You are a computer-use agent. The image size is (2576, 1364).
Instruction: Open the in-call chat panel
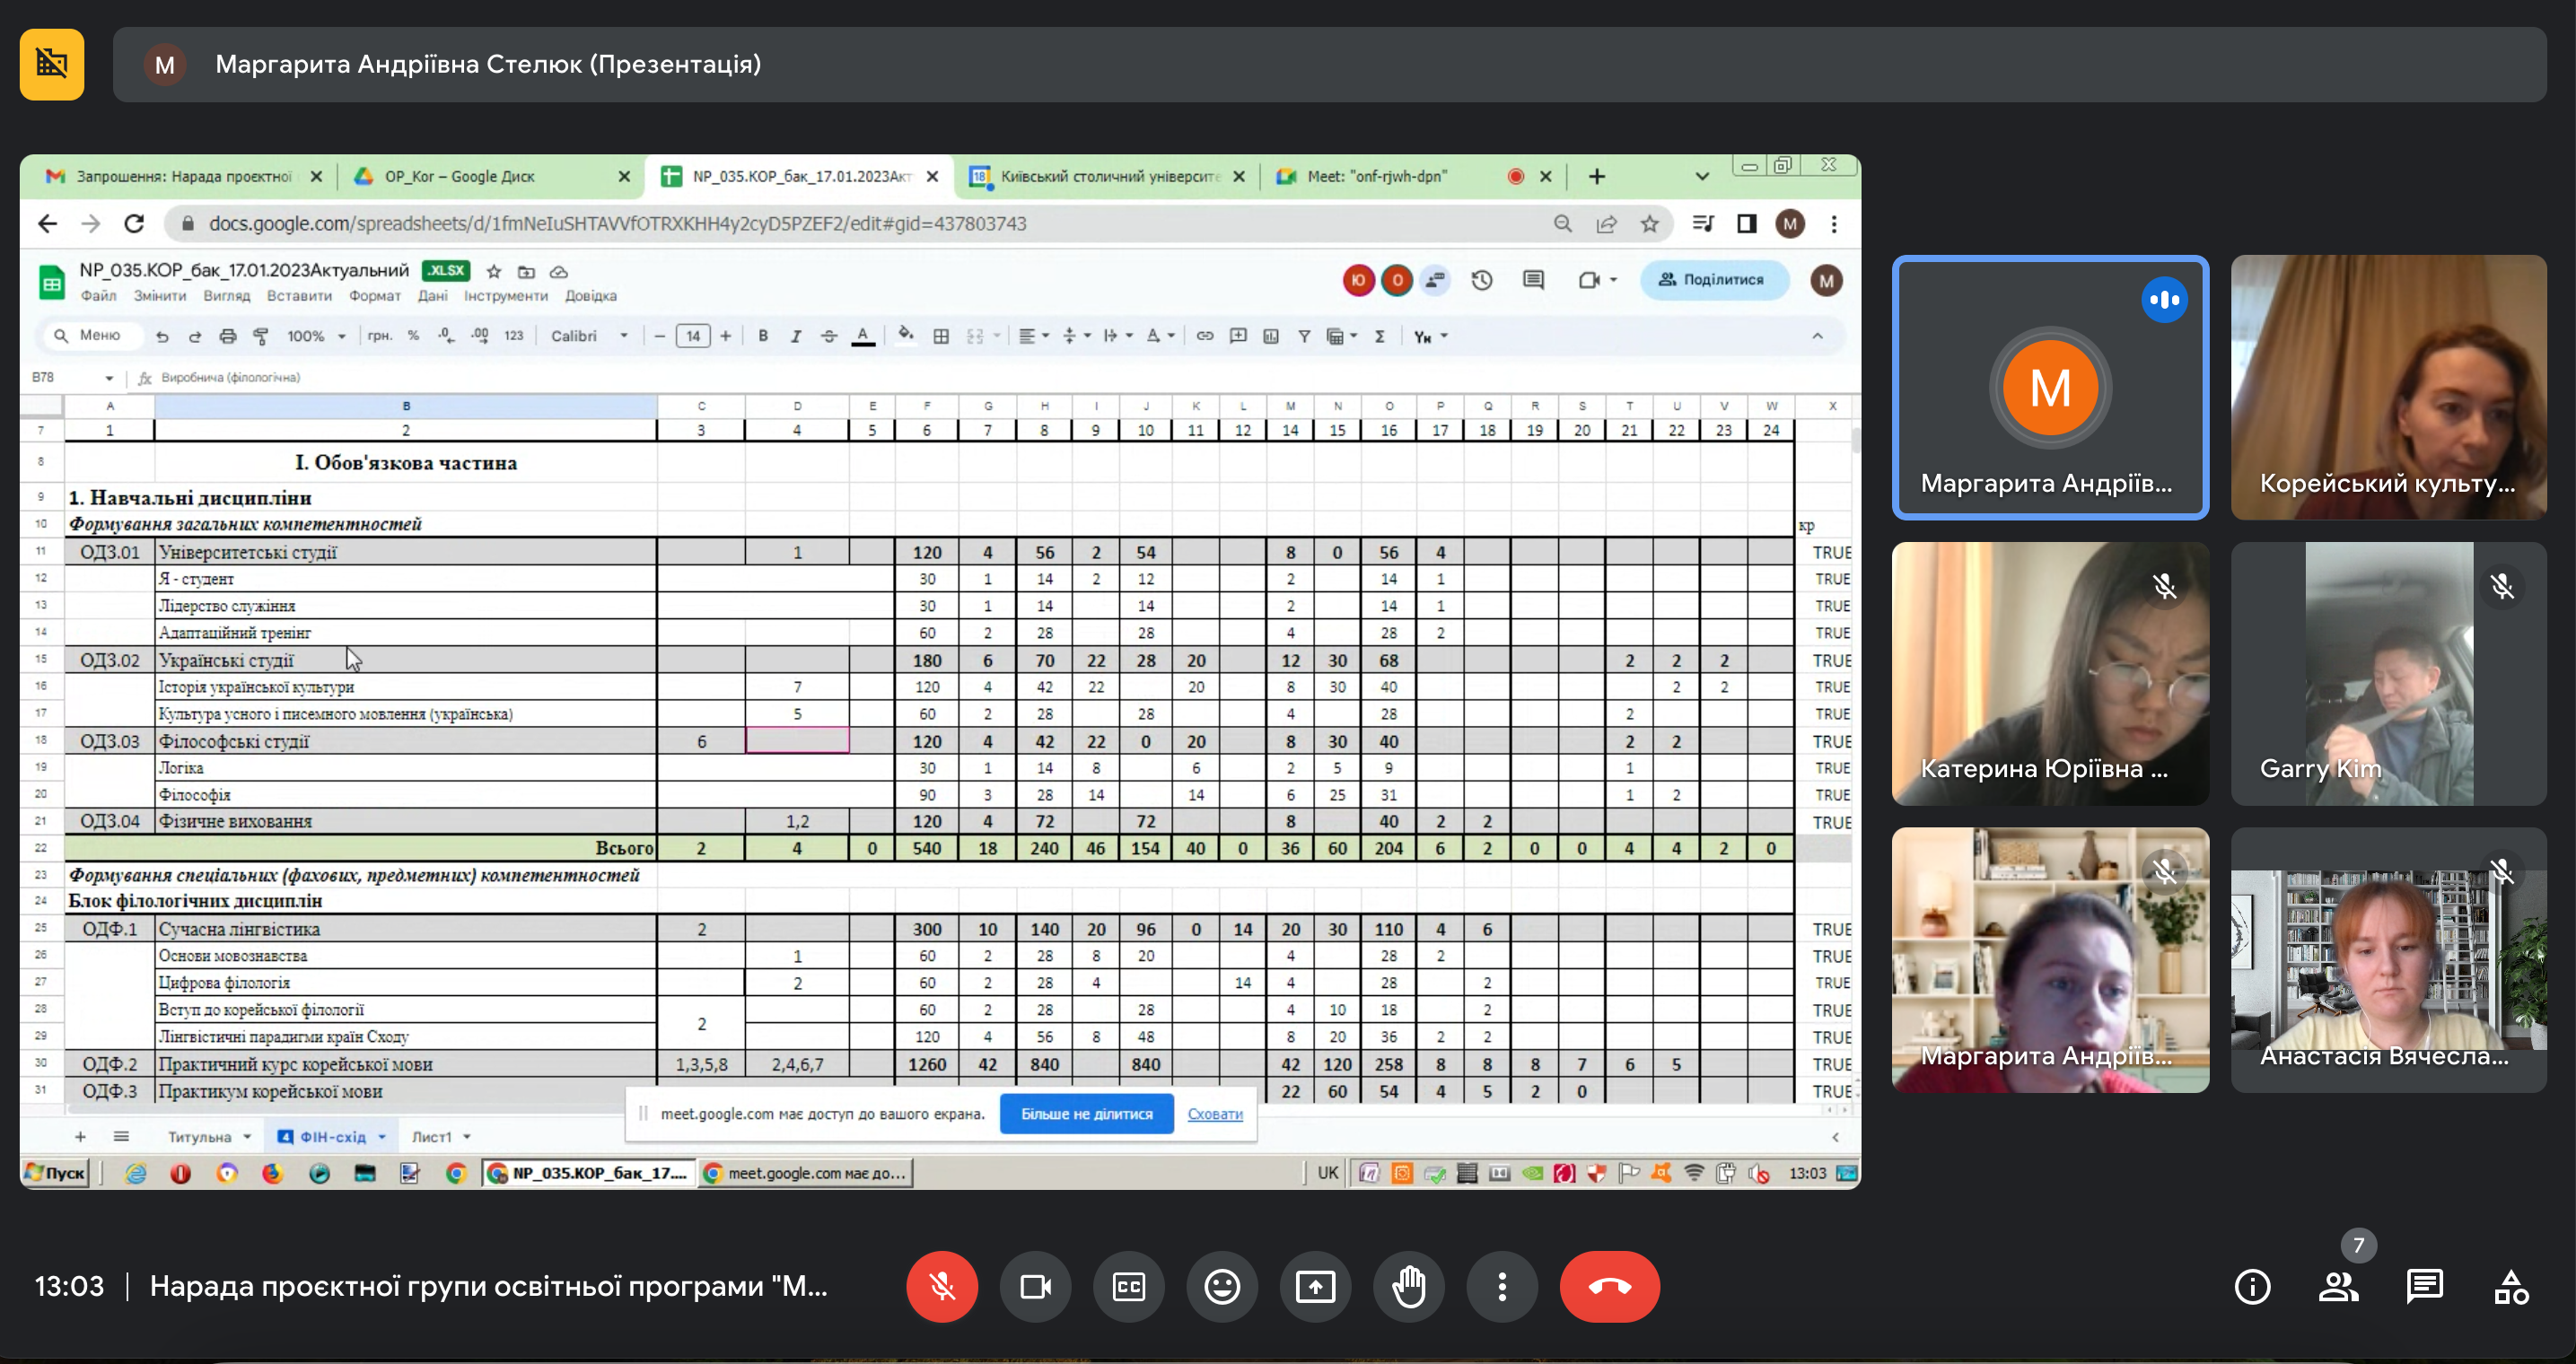(x=2424, y=1286)
